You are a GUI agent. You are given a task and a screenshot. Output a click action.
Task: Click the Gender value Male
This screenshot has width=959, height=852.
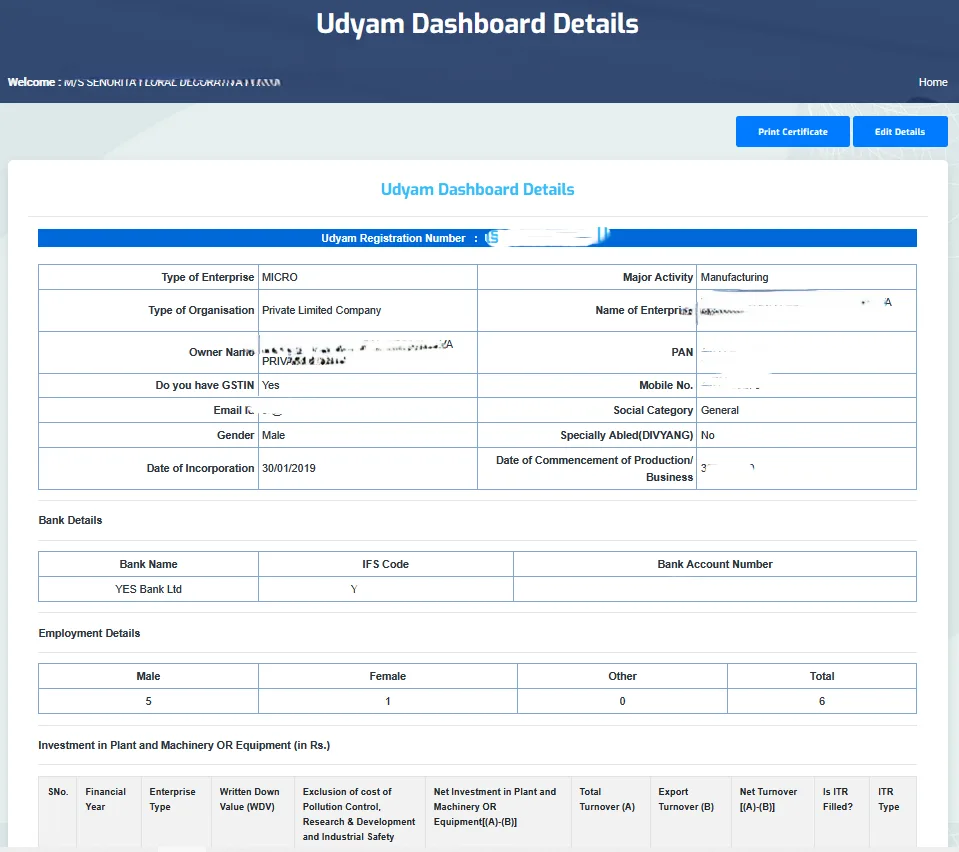tap(273, 435)
